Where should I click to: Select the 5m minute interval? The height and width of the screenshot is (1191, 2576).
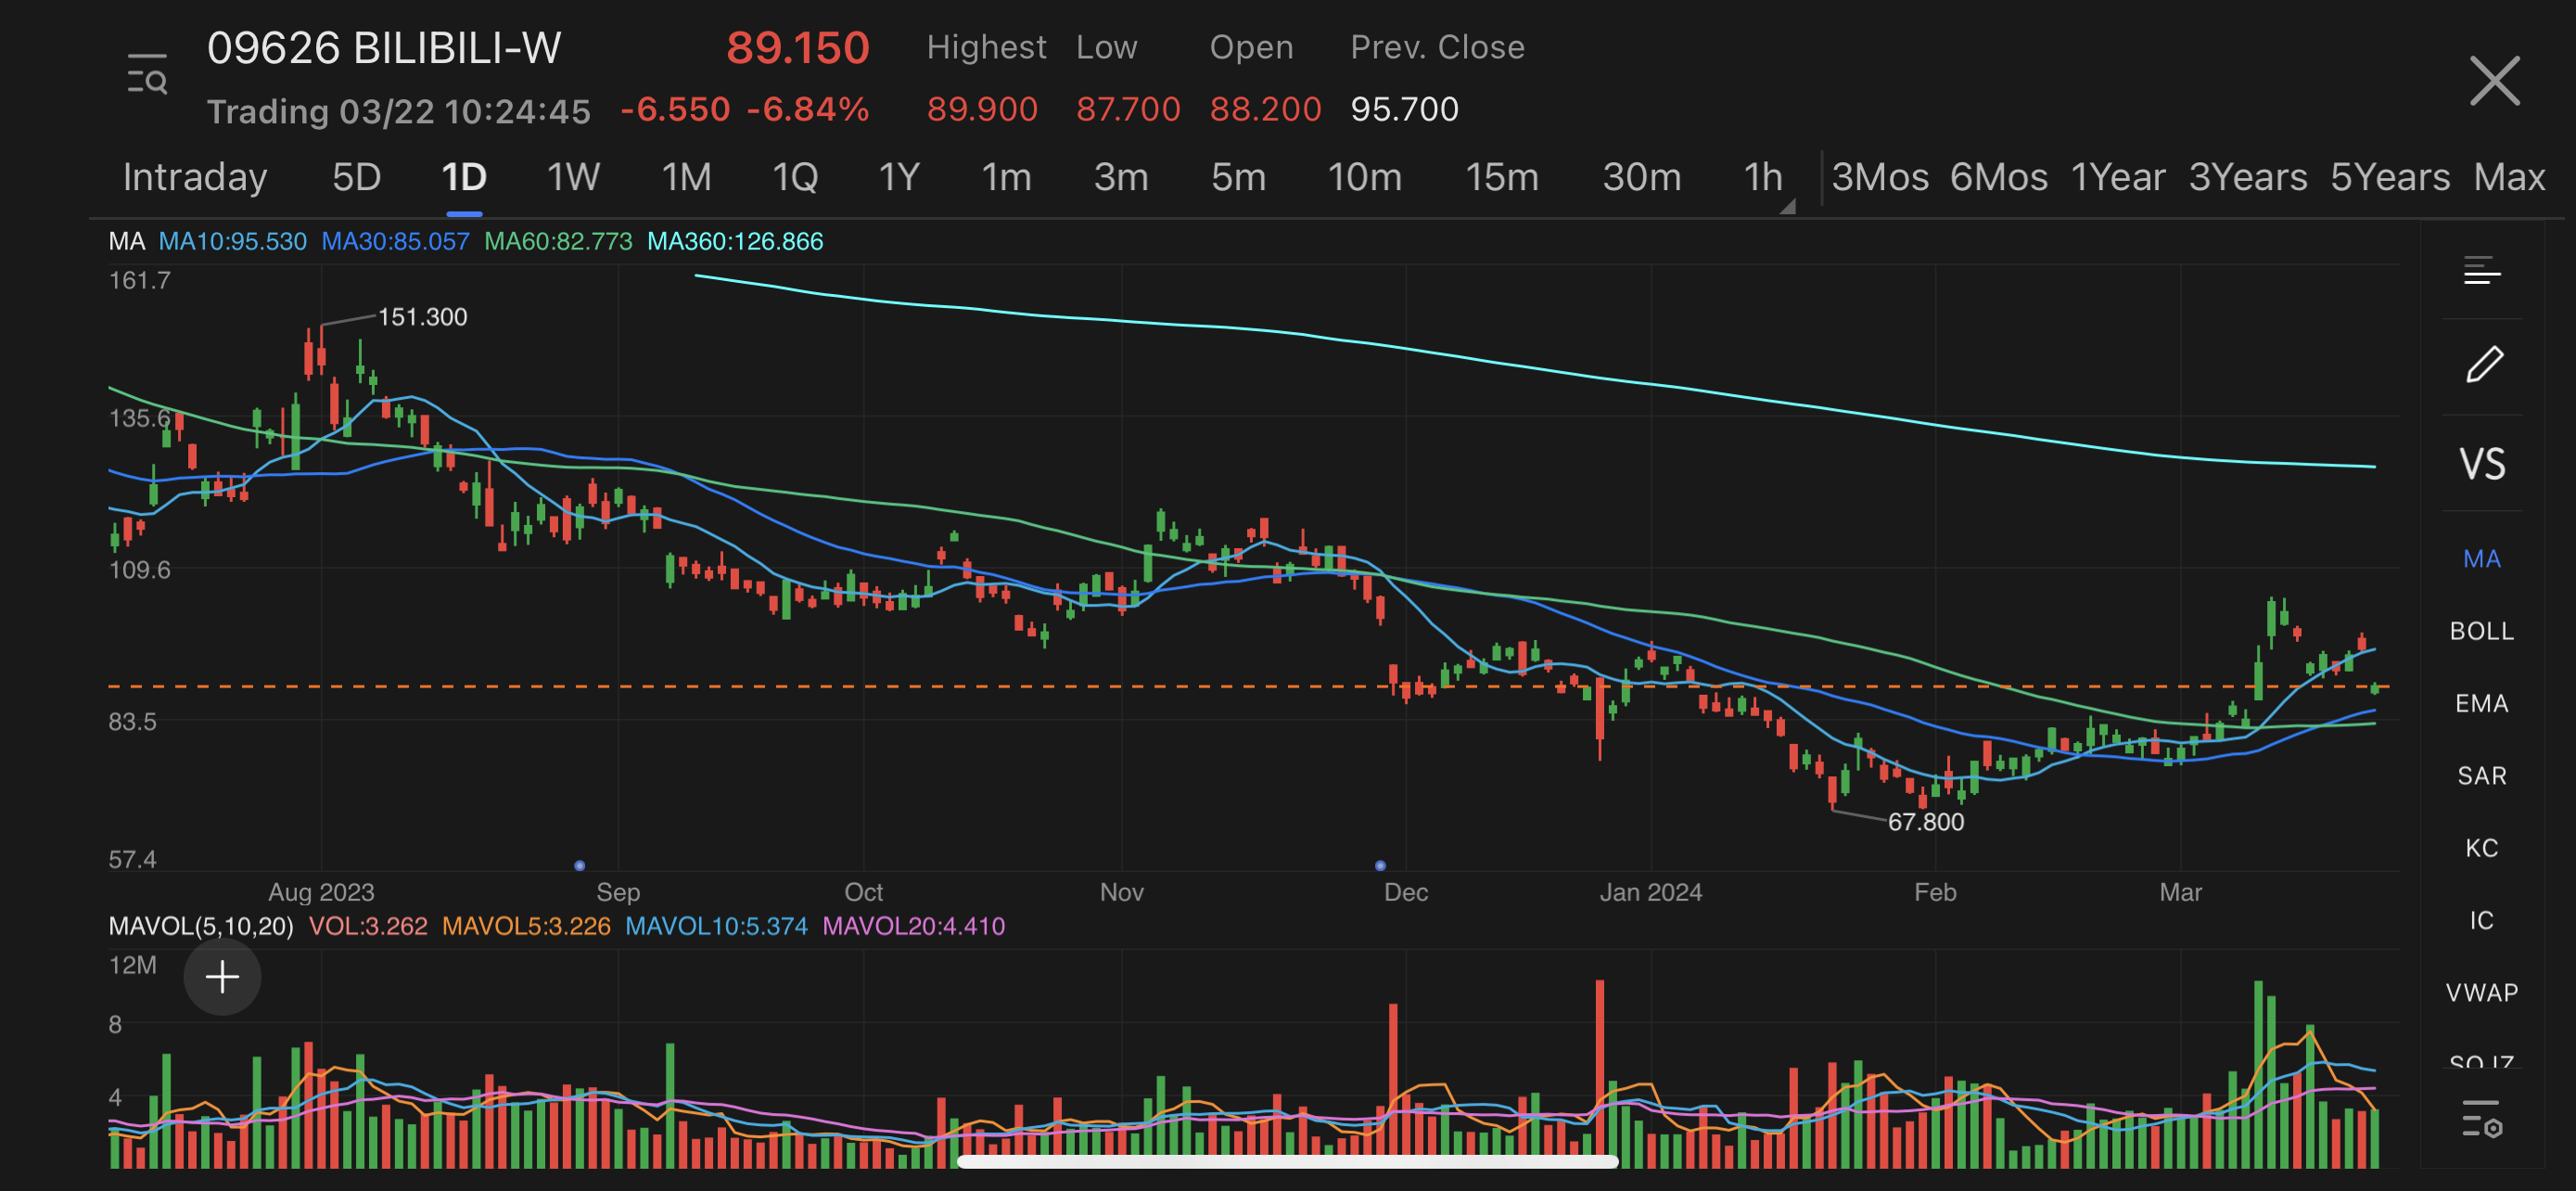(x=1238, y=177)
